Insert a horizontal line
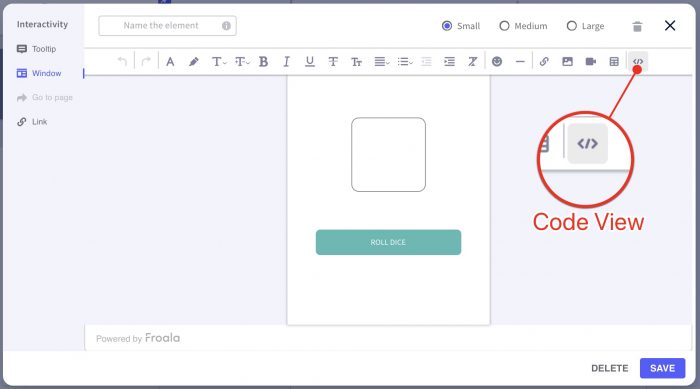The width and height of the screenshot is (700, 389). (x=520, y=62)
